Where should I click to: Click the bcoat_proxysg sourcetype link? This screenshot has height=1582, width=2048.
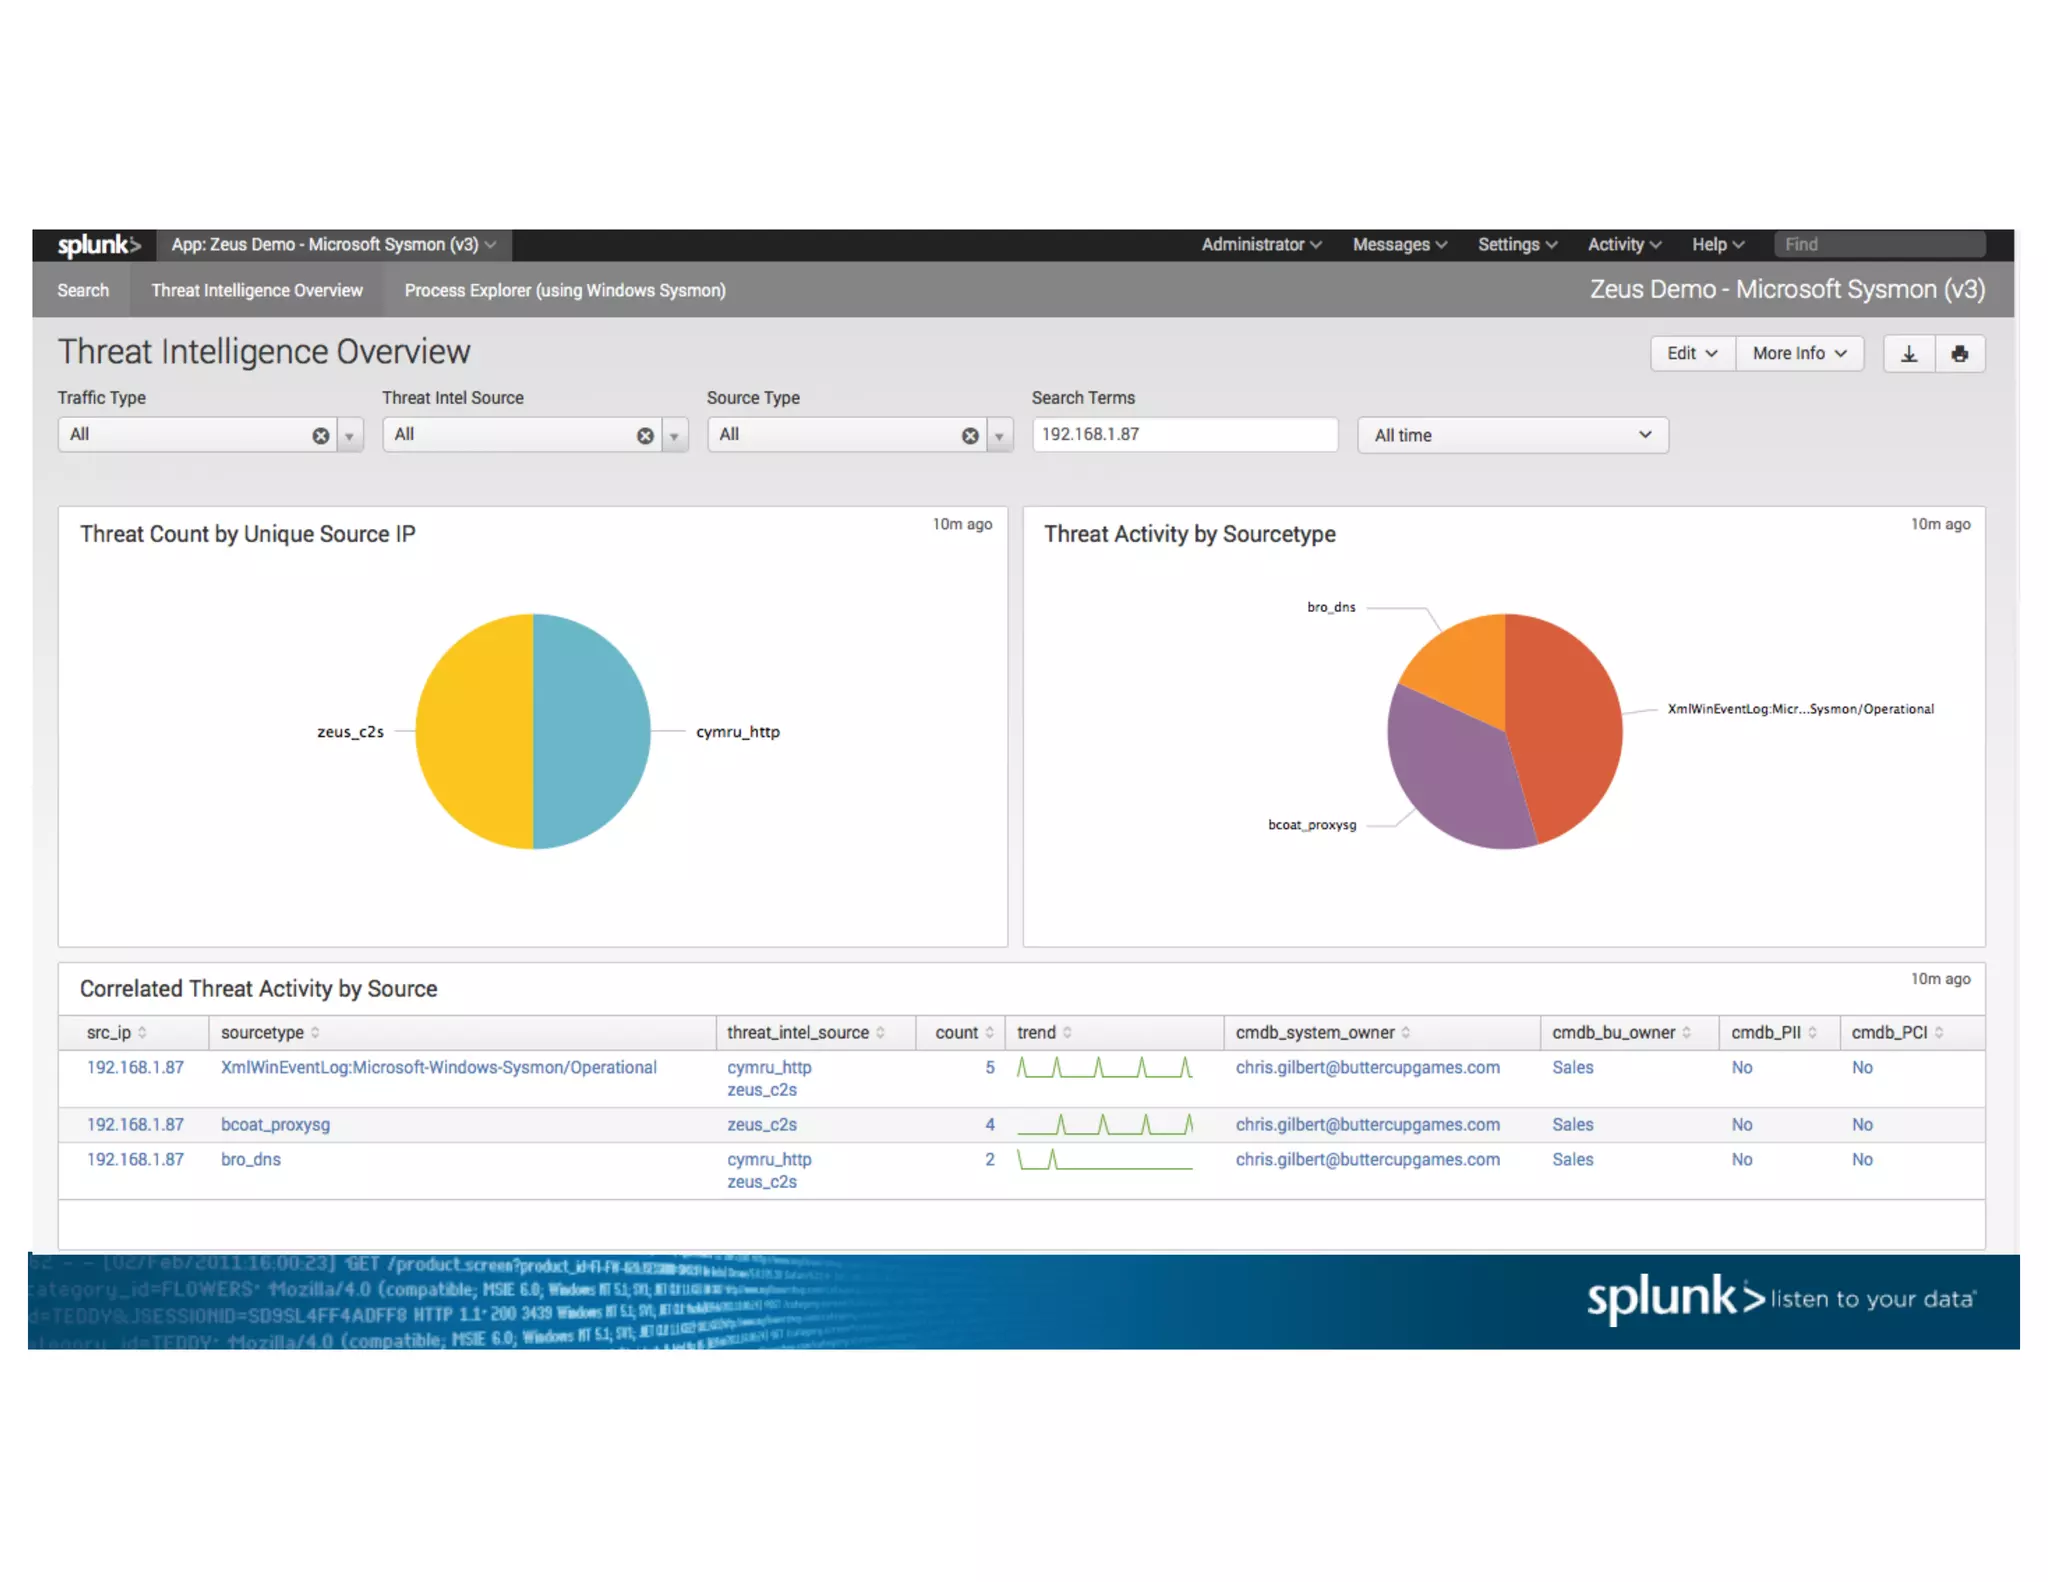click(x=275, y=1125)
